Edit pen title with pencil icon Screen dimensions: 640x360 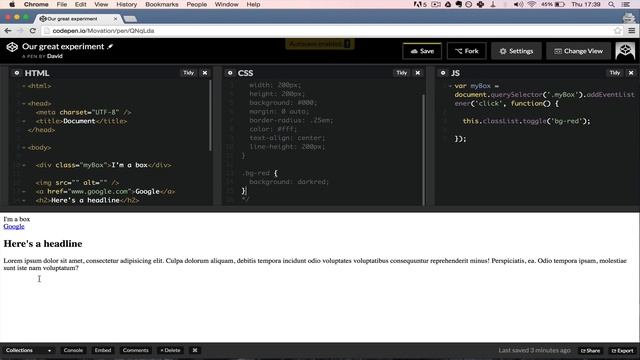[110, 47]
